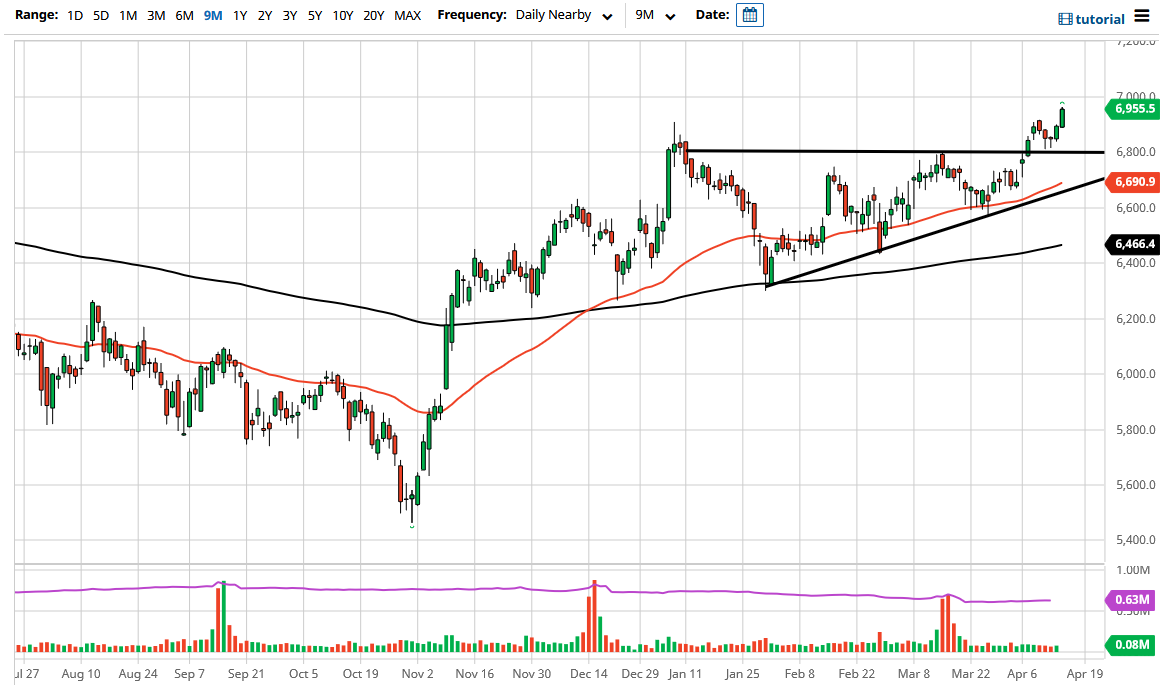Click the red 6,690.9 price badge
The image size is (1165, 687).
click(x=1133, y=182)
